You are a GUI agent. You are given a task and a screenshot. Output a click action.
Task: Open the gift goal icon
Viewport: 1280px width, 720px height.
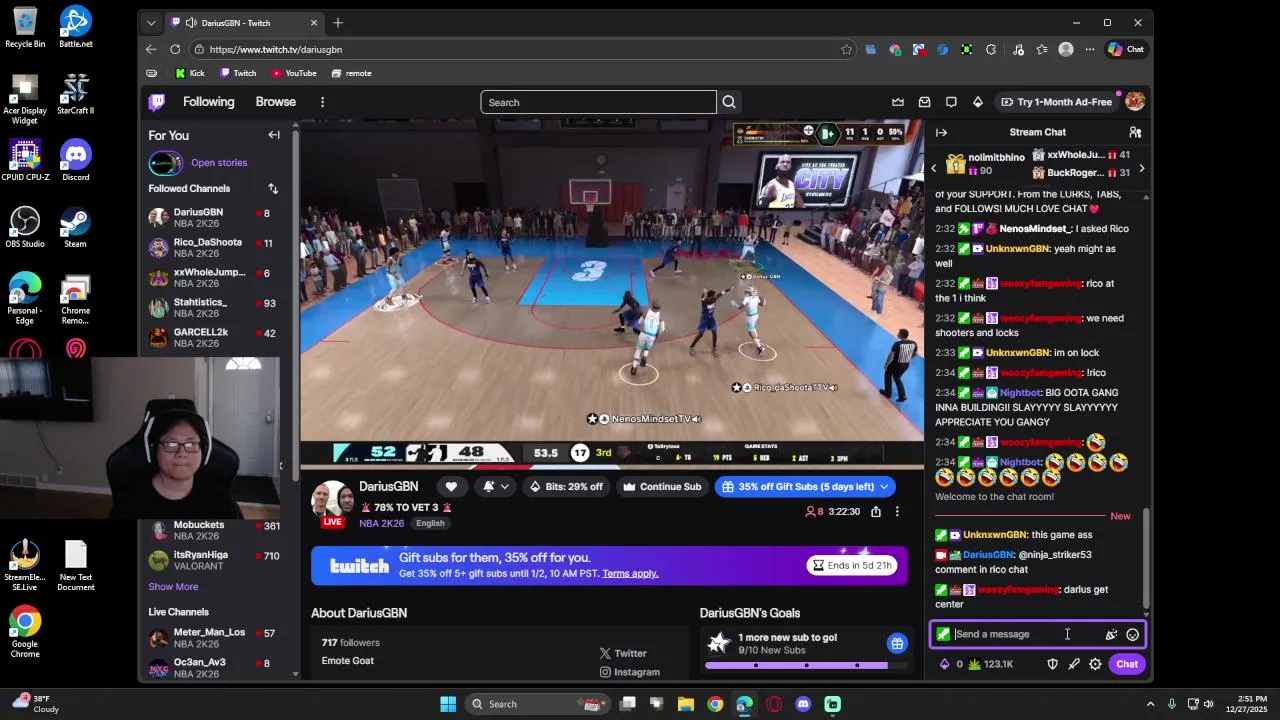[897, 643]
